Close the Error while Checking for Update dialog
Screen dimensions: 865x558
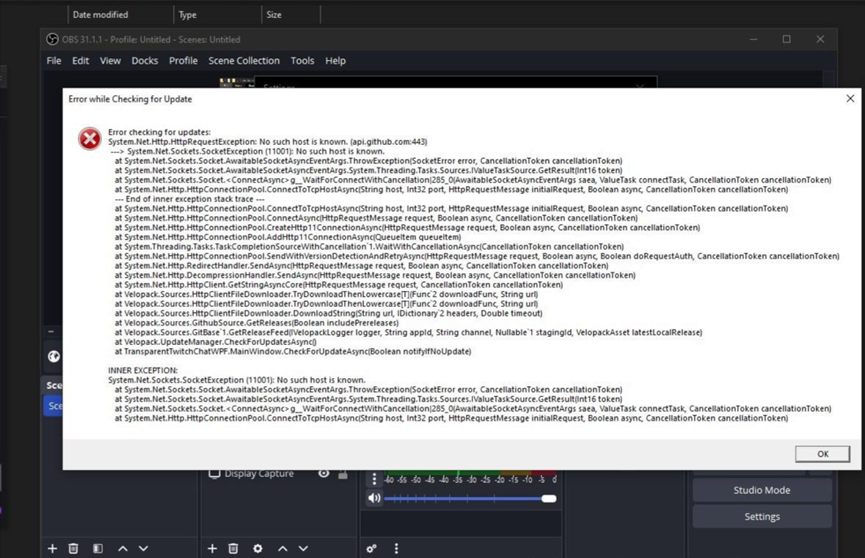pos(850,98)
